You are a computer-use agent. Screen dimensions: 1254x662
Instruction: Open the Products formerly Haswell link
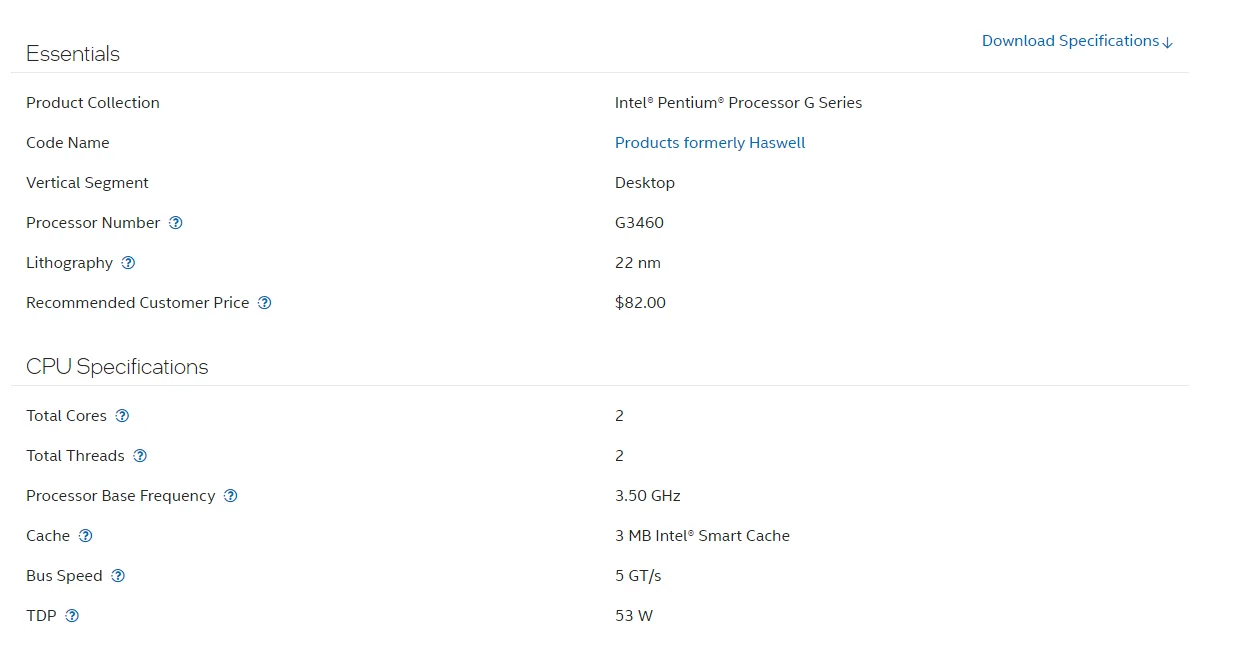pos(710,143)
